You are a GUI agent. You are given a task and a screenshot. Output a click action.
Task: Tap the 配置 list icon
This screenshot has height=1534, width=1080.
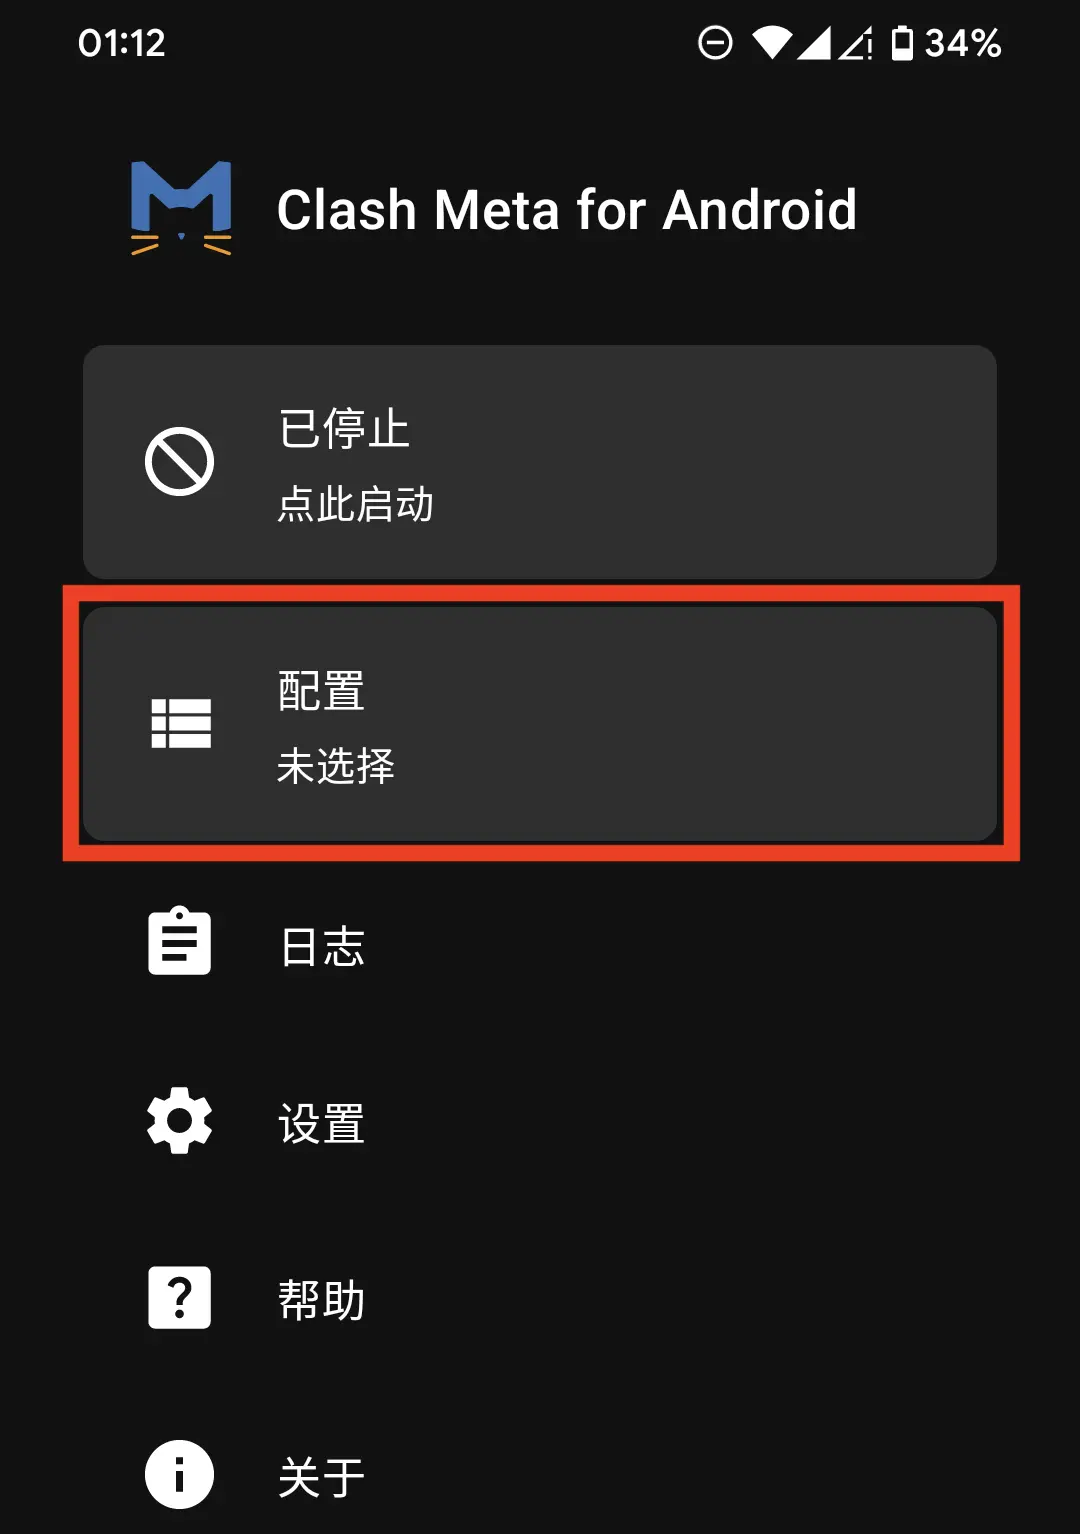point(181,723)
